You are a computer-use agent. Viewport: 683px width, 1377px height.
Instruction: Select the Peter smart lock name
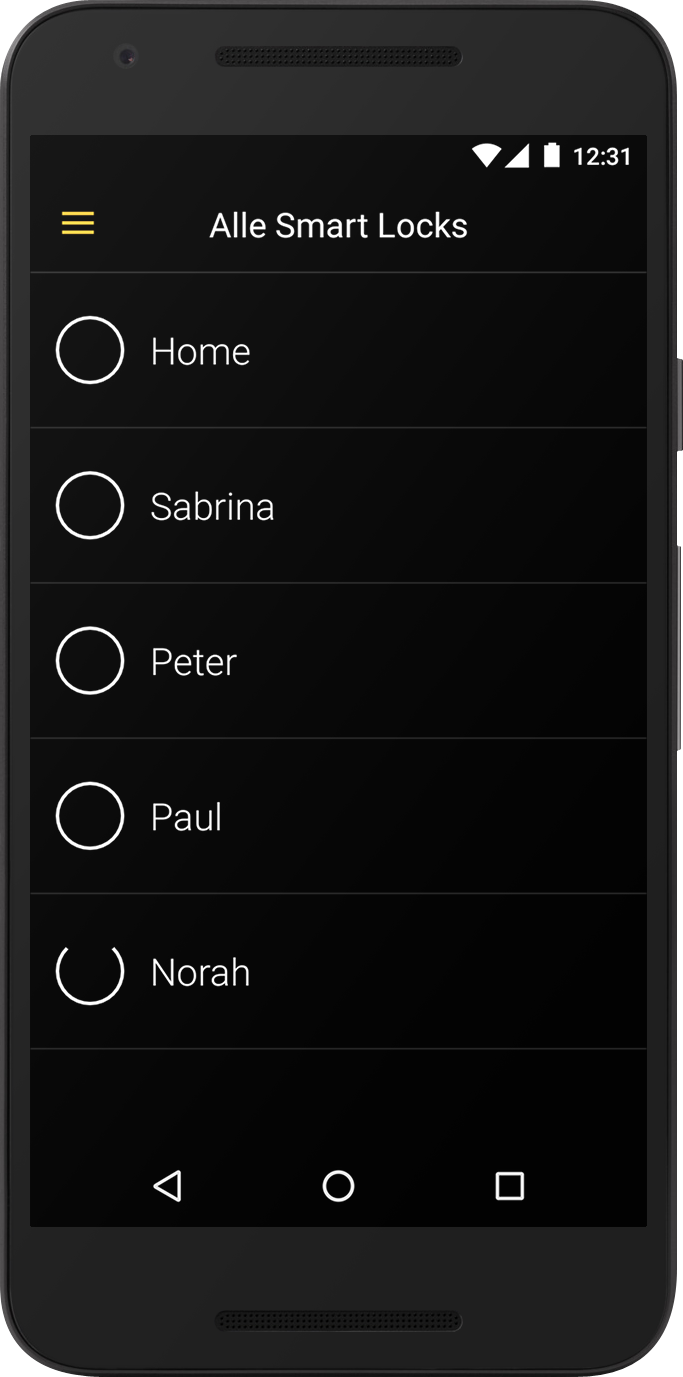click(194, 662)
